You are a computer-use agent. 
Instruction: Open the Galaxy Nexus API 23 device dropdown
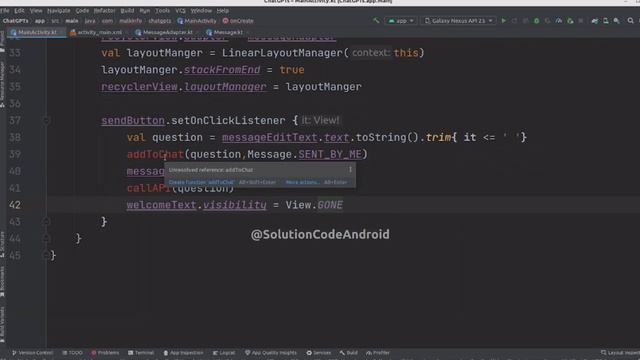click(458, 20)
